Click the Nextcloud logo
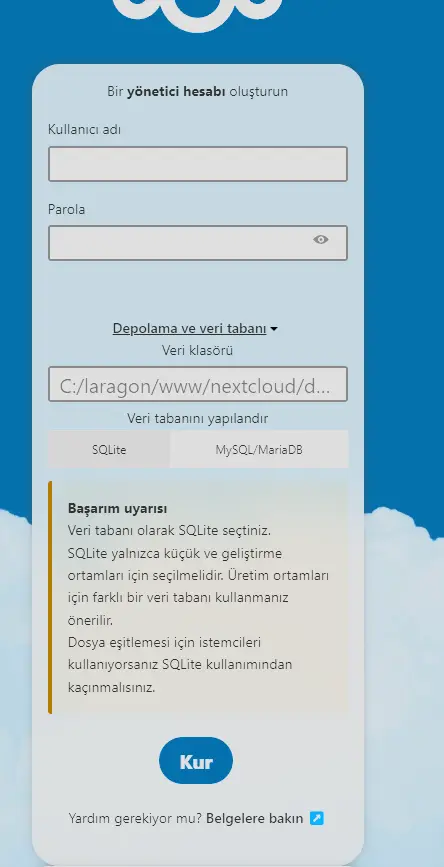 [197, 14]
